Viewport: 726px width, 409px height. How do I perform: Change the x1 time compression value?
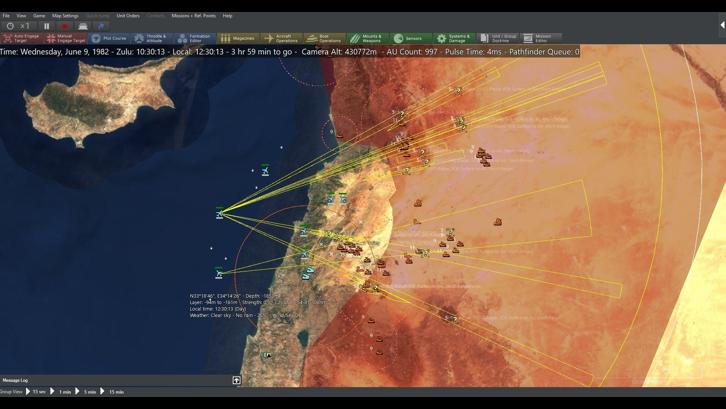(x=25, y=26)
